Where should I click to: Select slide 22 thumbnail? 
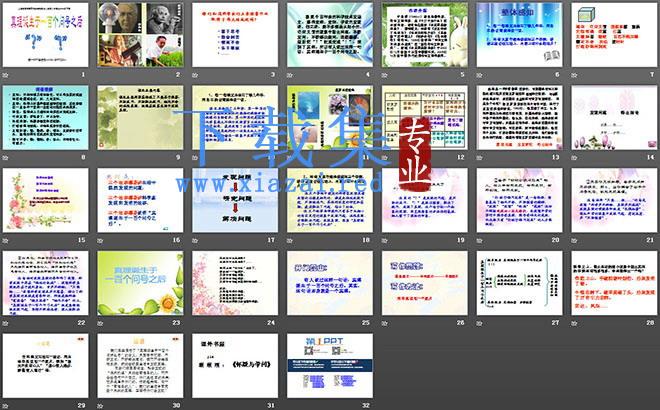click(45, 283)
